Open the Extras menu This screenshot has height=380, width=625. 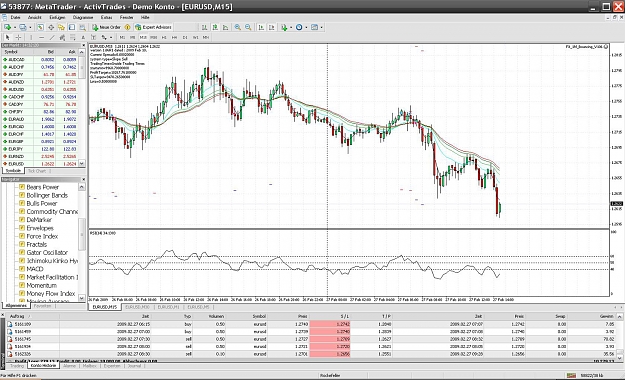(106, 18)
